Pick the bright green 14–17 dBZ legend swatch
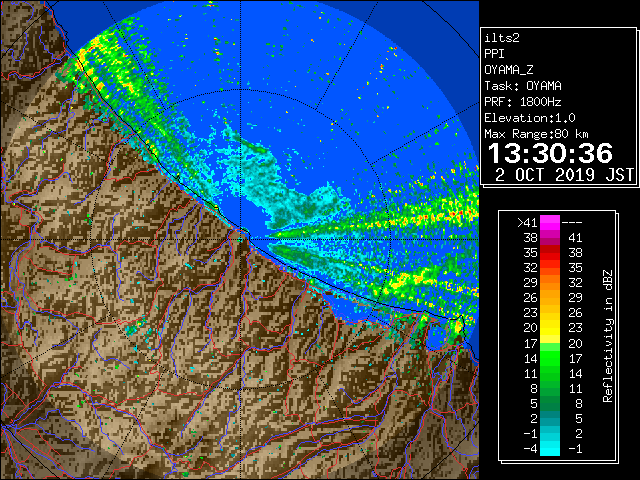The height and width of the screenshot is (480, 640). click(x=550, y=358)
